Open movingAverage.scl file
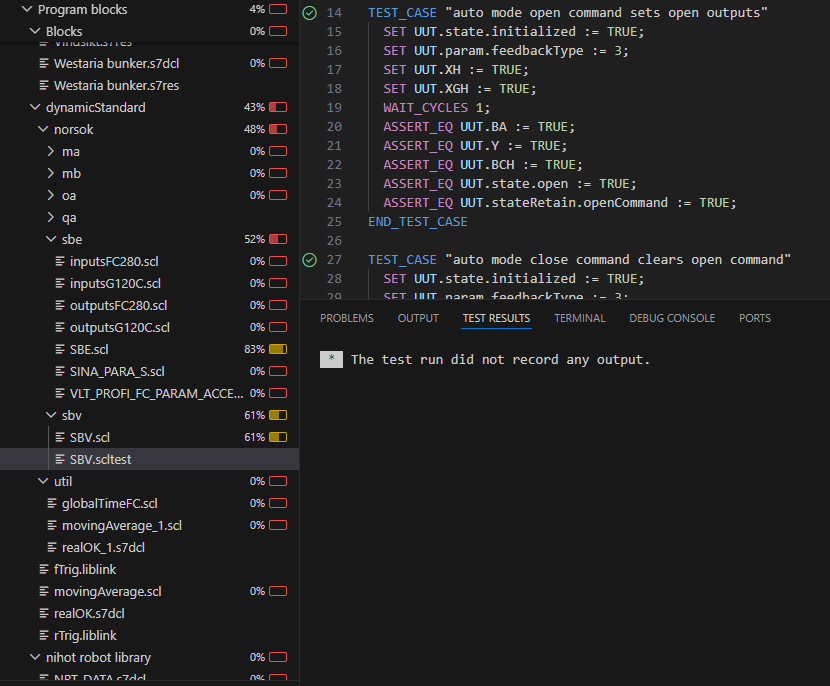Viewport: 830px width, 686px height. 107,592
